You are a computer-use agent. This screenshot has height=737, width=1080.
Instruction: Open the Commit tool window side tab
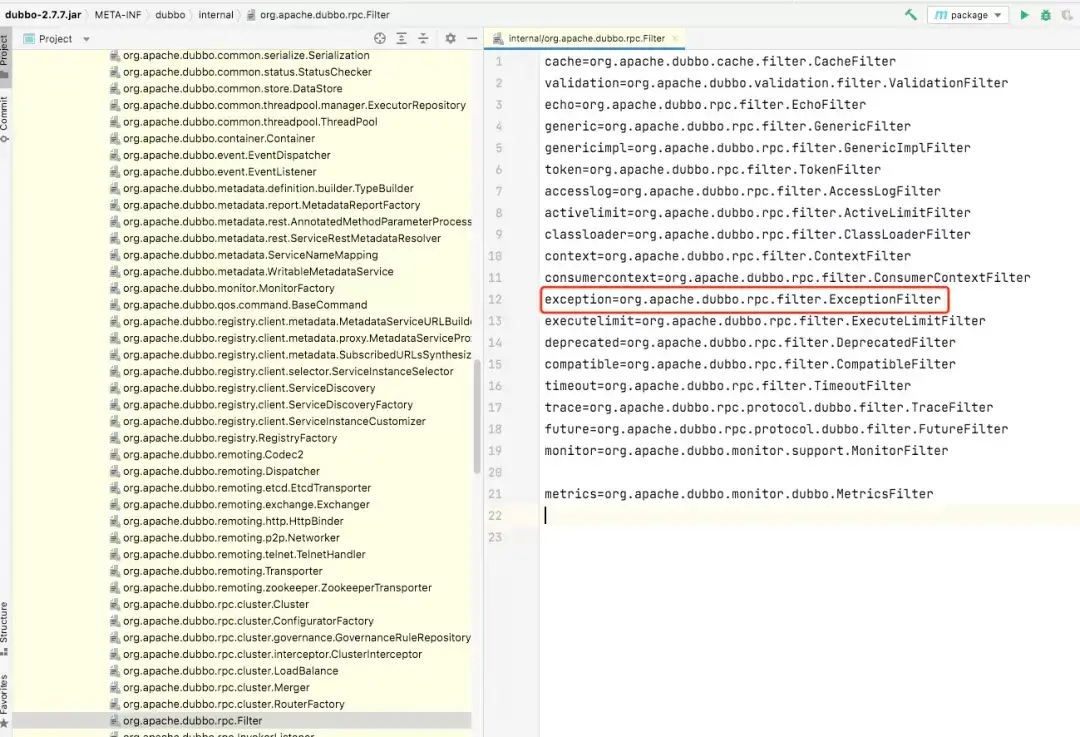(5, 118)
